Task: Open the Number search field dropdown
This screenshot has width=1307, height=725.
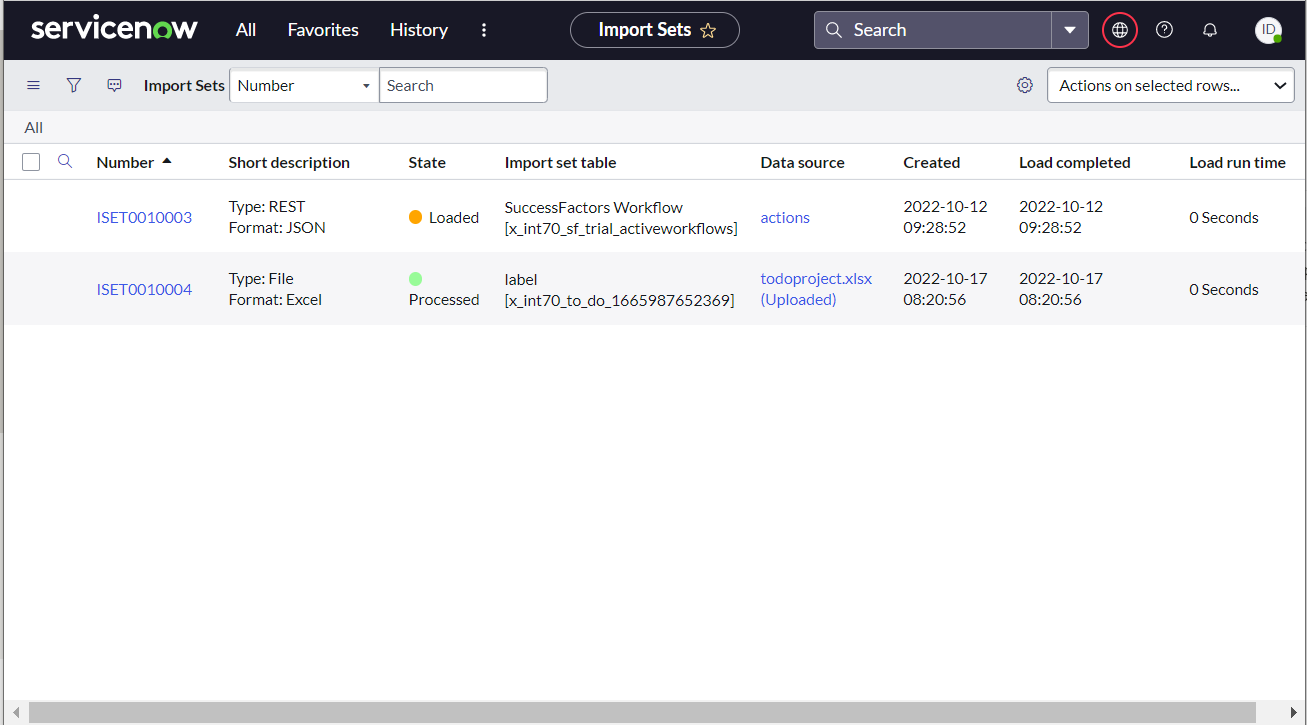Action: pos(364,85)
